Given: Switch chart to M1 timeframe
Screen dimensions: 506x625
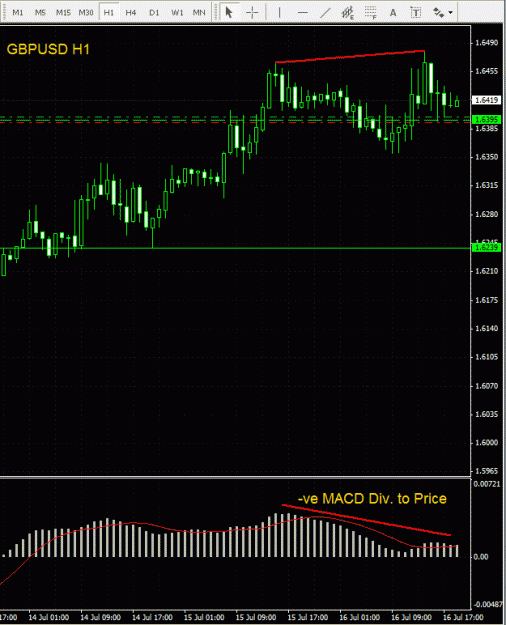Looking at the screenshot, I should pos(18,13).
